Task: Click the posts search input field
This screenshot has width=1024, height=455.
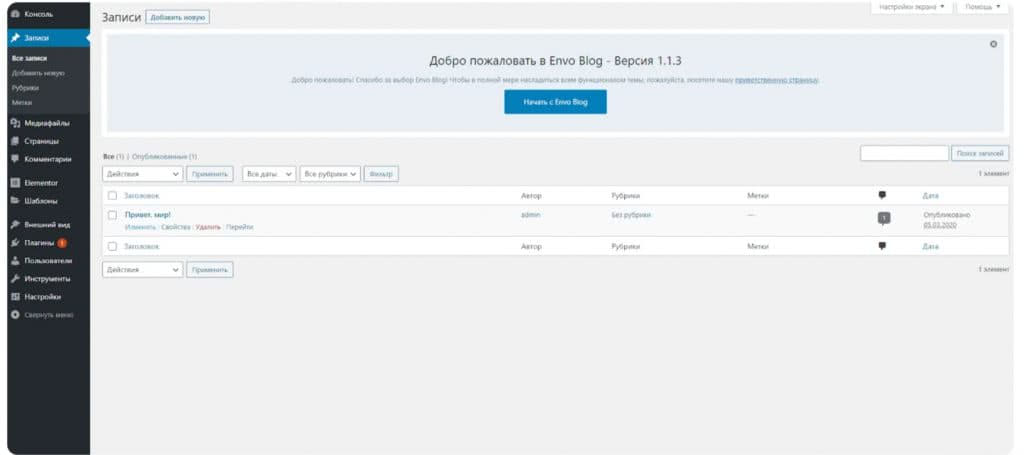Action: [903, 153]
